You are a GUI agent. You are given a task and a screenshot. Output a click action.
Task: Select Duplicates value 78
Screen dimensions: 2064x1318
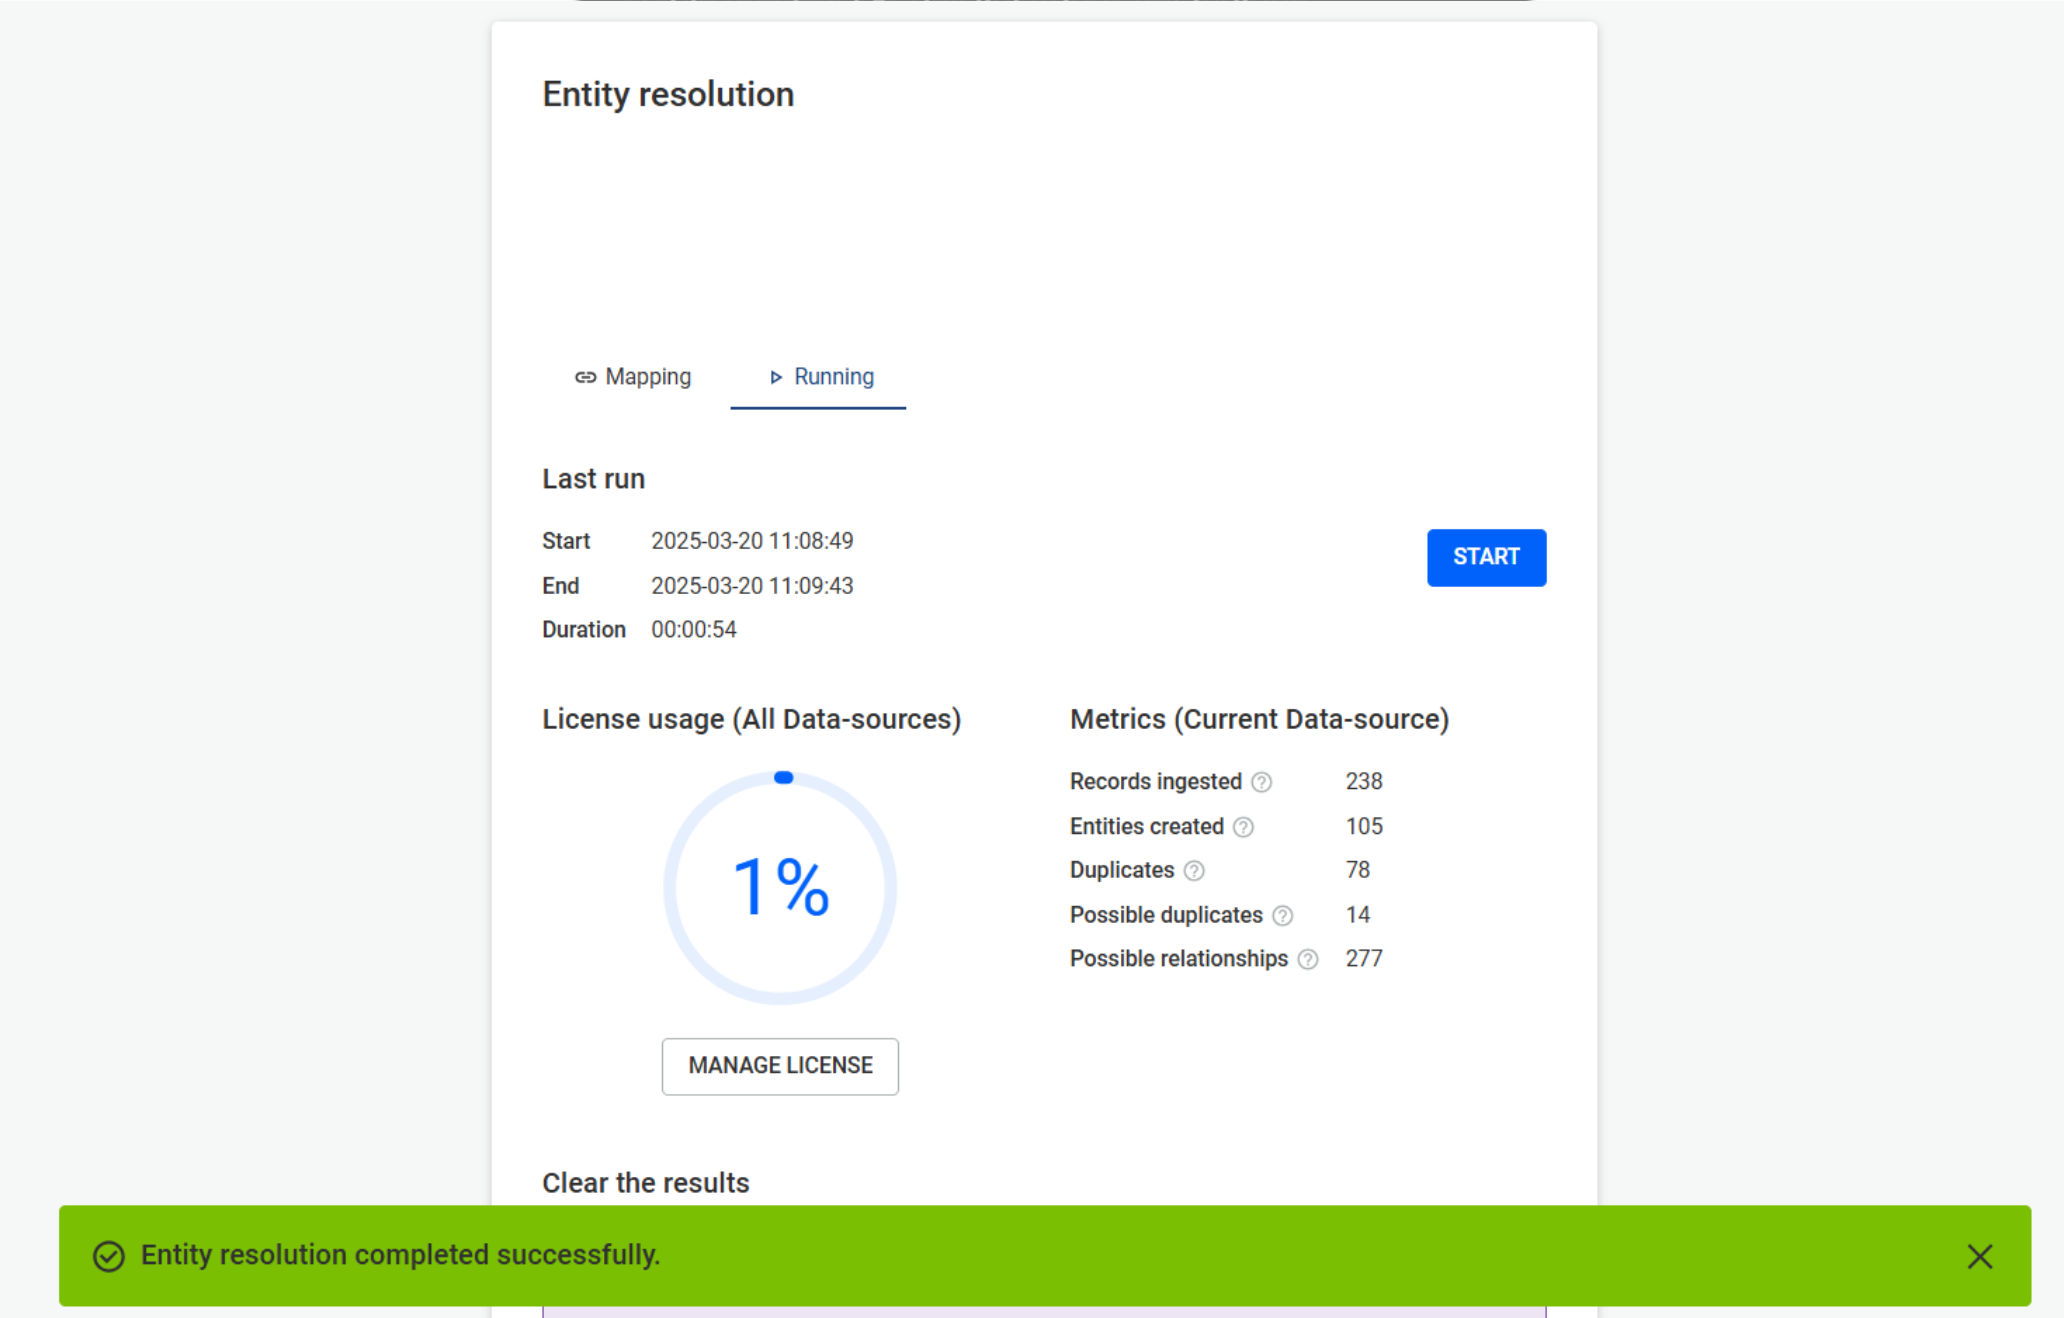[1358, 870]
